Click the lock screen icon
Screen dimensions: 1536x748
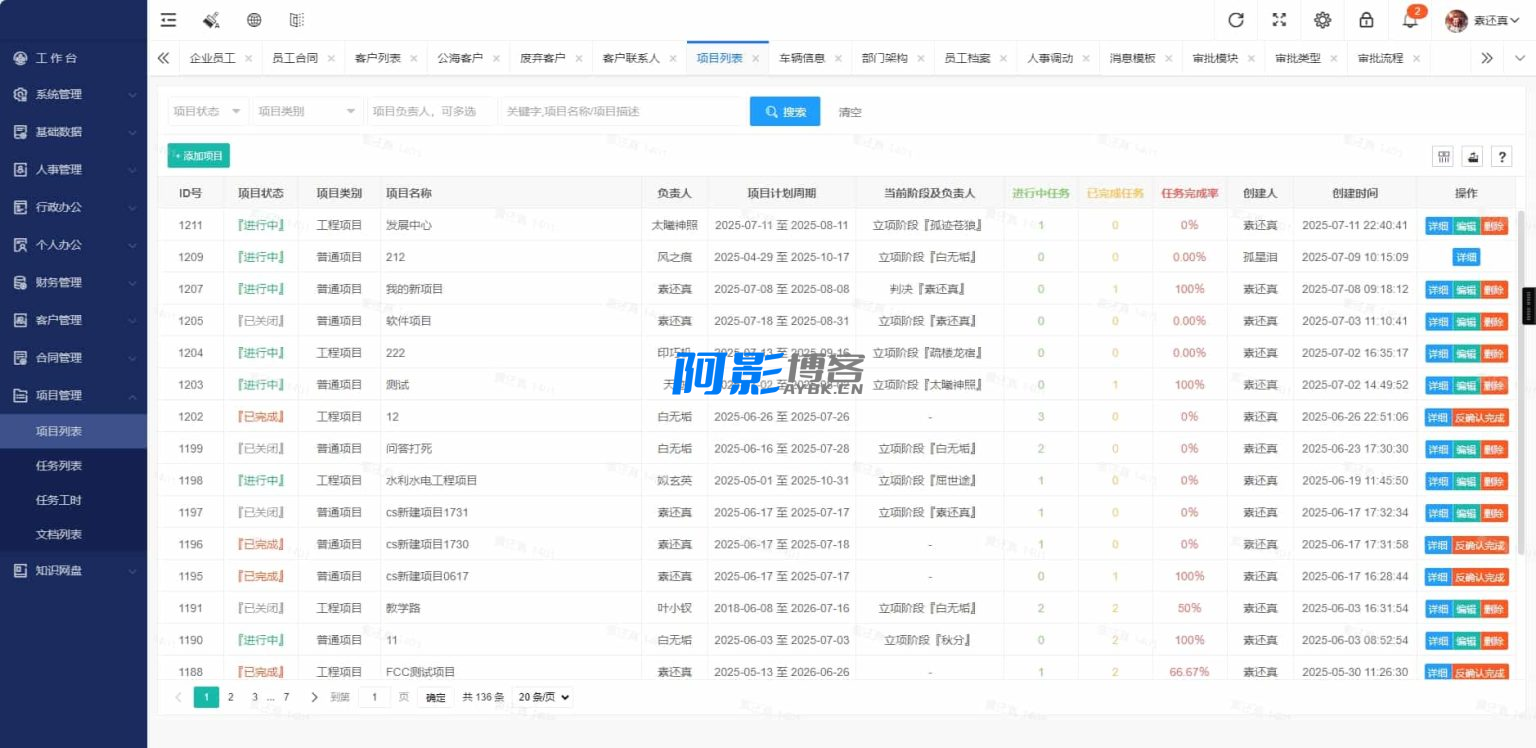[x=1366, y=20]
